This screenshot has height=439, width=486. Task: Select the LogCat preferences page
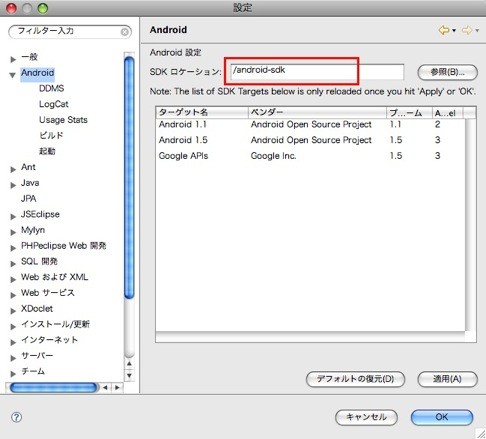point(54,104)
